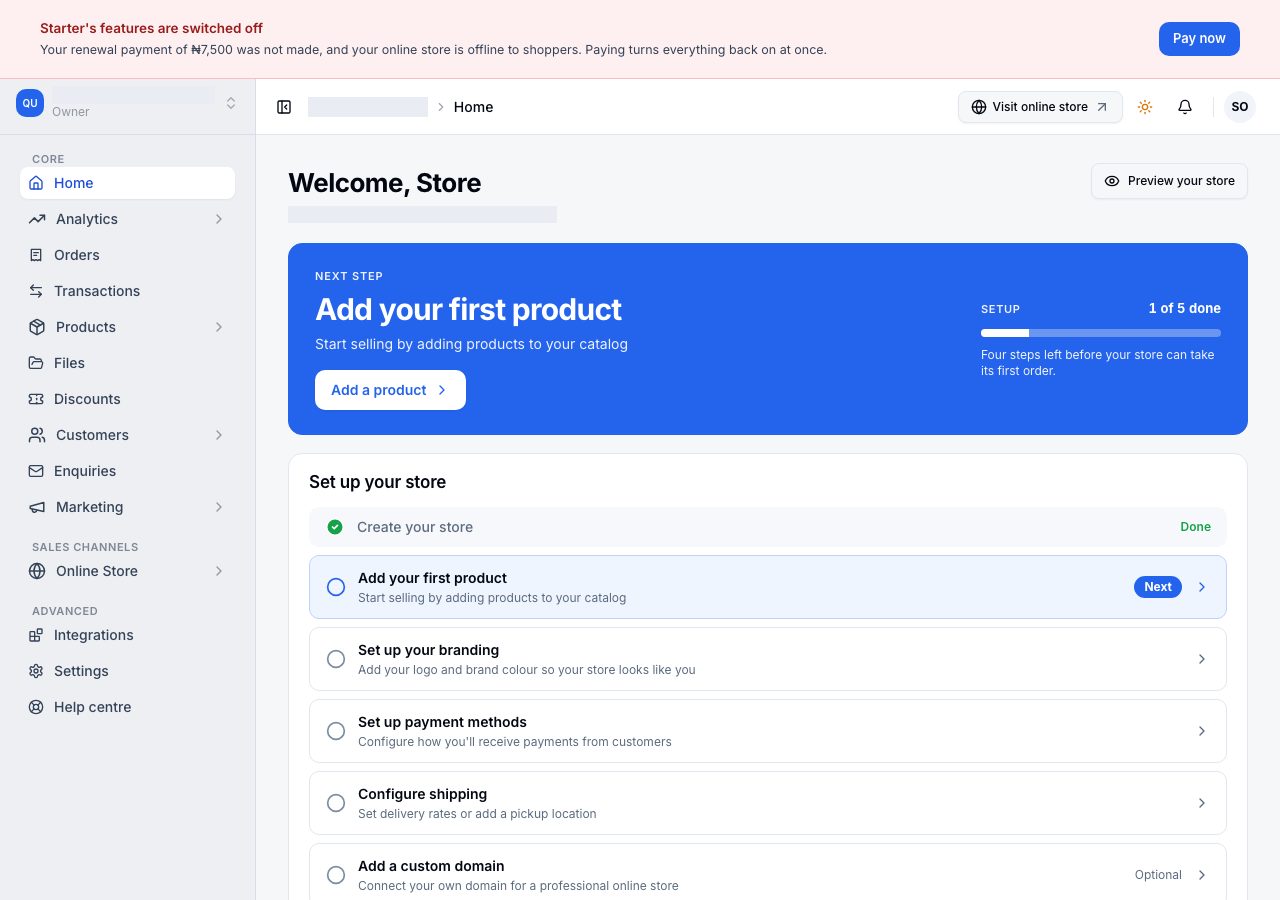Expand the Customers submenu chevron
1280x900 pixels.
click(219, 435)
